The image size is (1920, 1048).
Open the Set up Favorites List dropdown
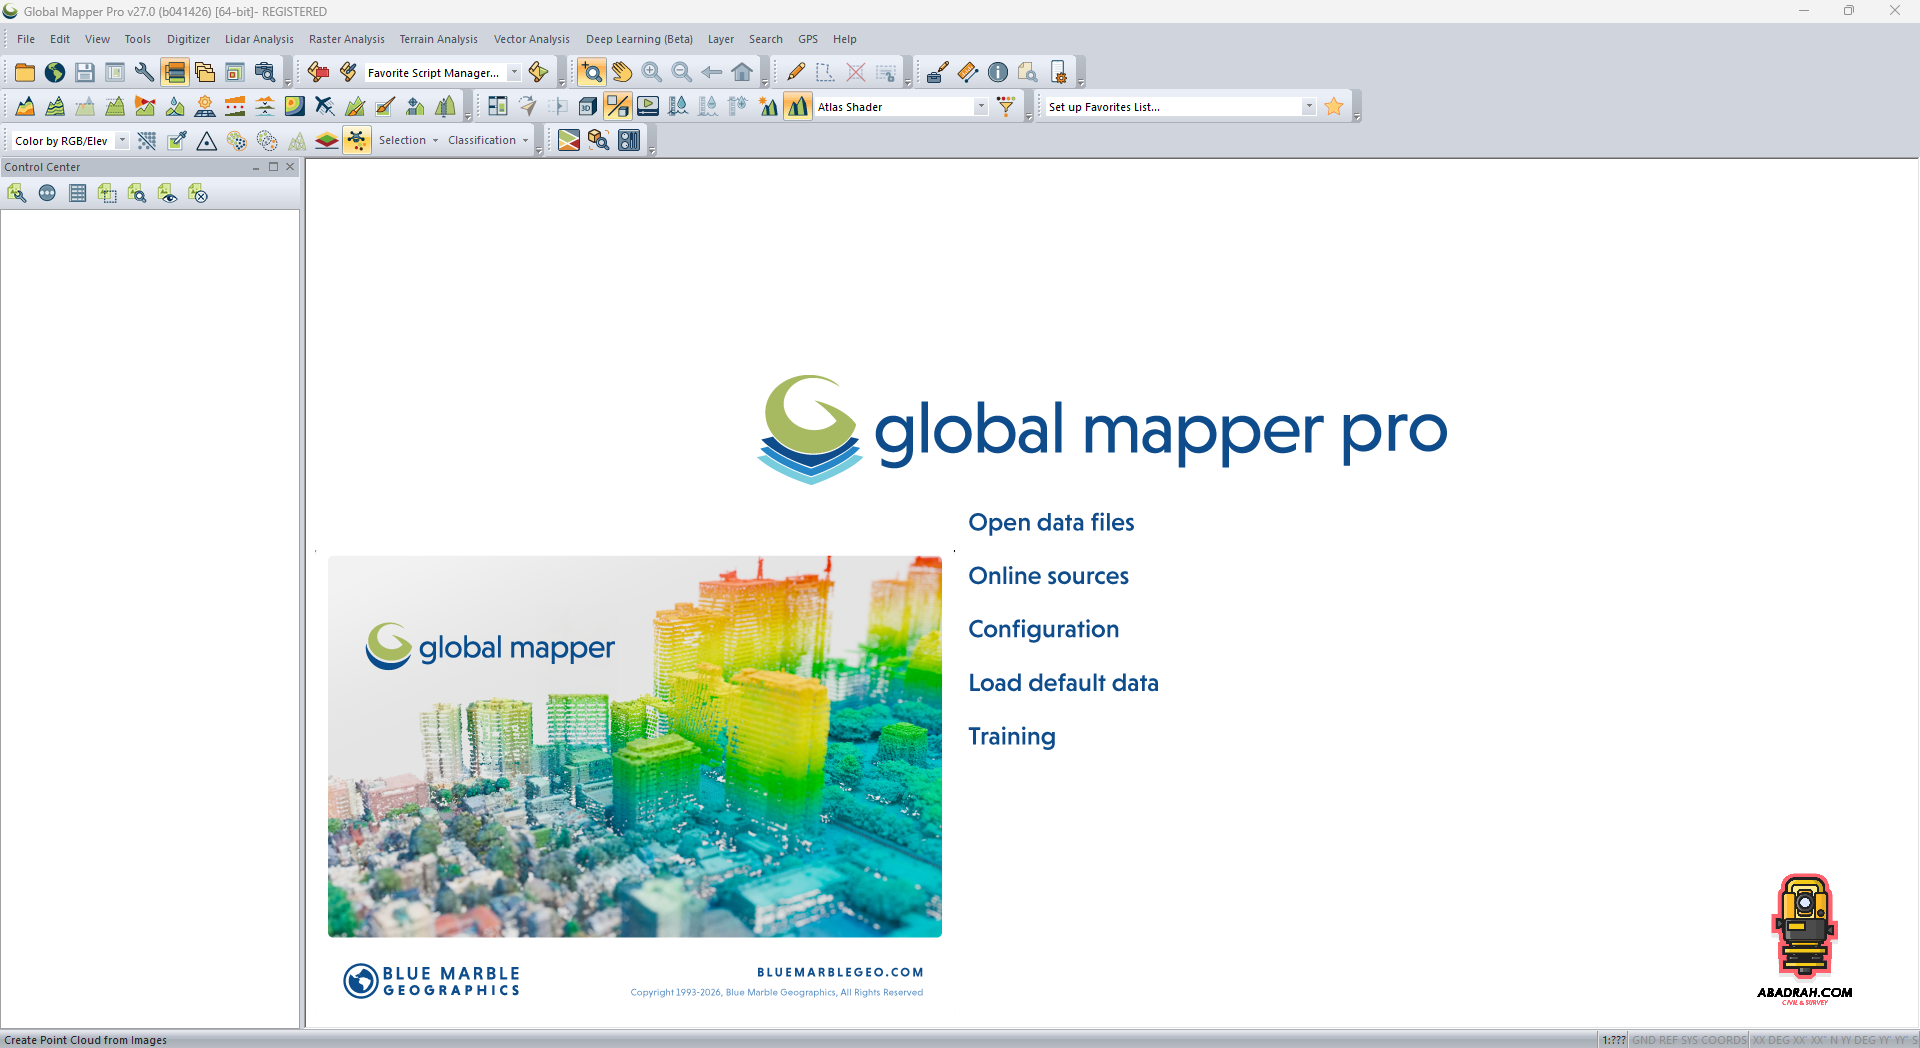pyautogui.click(x=1308, y=106)
